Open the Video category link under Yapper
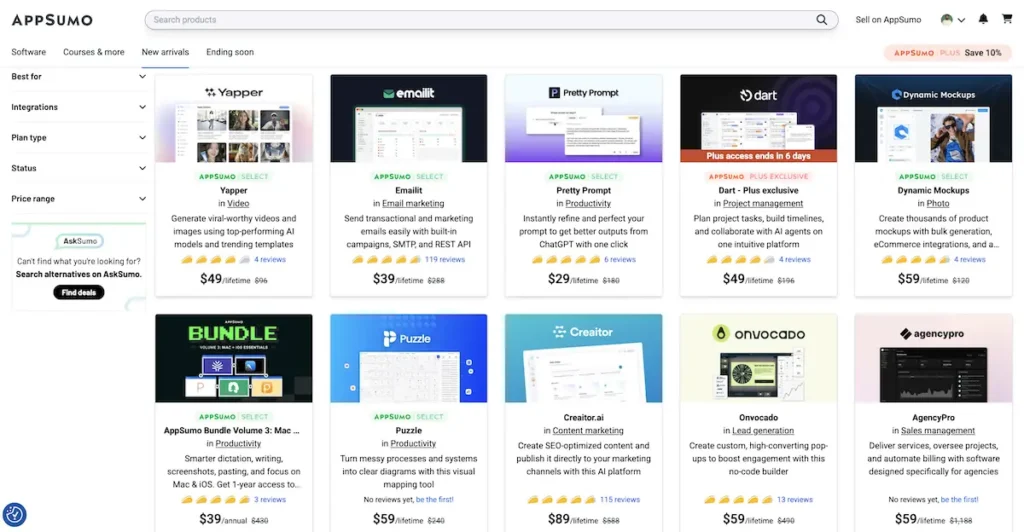The height and width of the screenshot is (532, 1024). pos(238,204)
